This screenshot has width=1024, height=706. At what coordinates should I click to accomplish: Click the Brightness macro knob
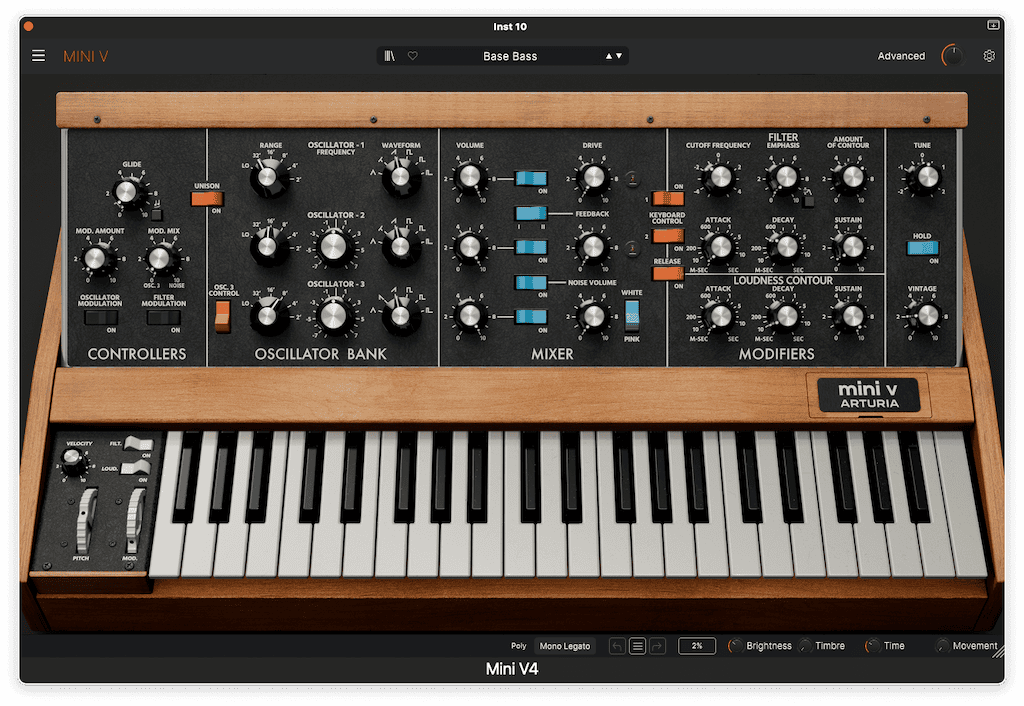735,646
